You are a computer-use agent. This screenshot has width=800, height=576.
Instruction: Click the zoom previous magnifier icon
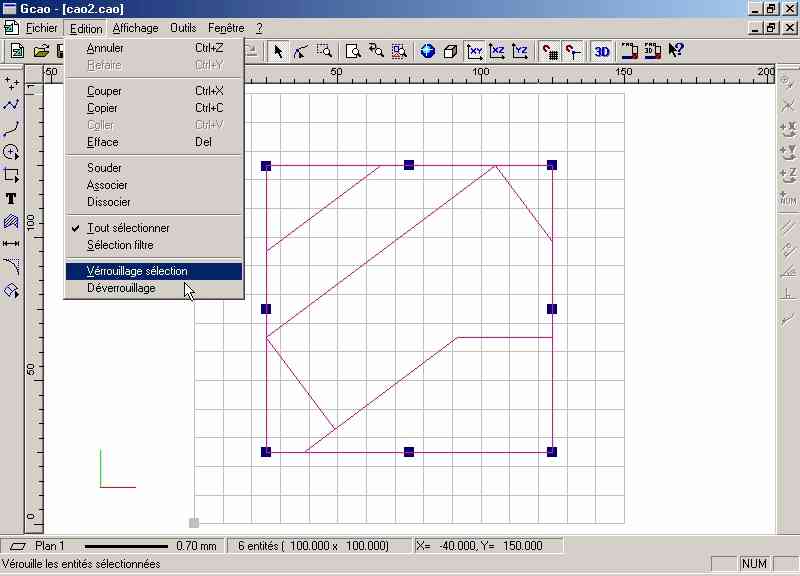[376, 51]
